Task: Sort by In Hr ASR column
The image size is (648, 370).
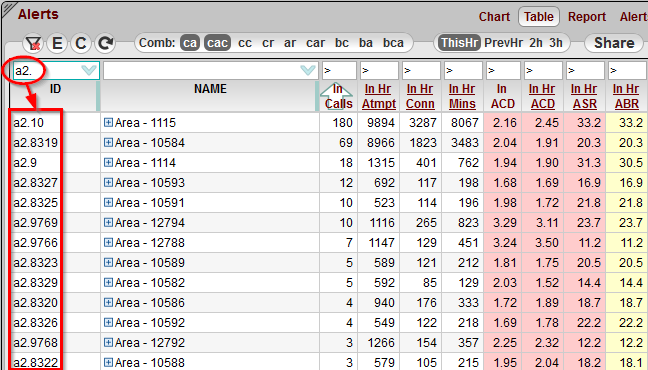Action: tap(585, 96)
